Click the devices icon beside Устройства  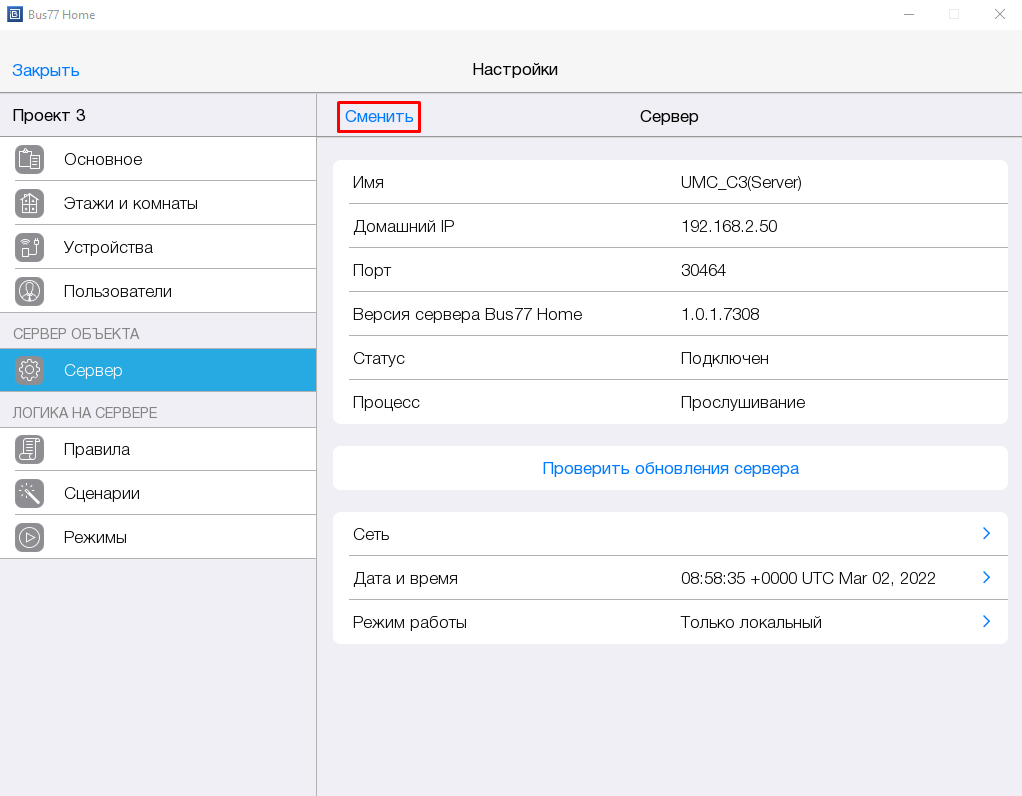(x=29, y=247)
